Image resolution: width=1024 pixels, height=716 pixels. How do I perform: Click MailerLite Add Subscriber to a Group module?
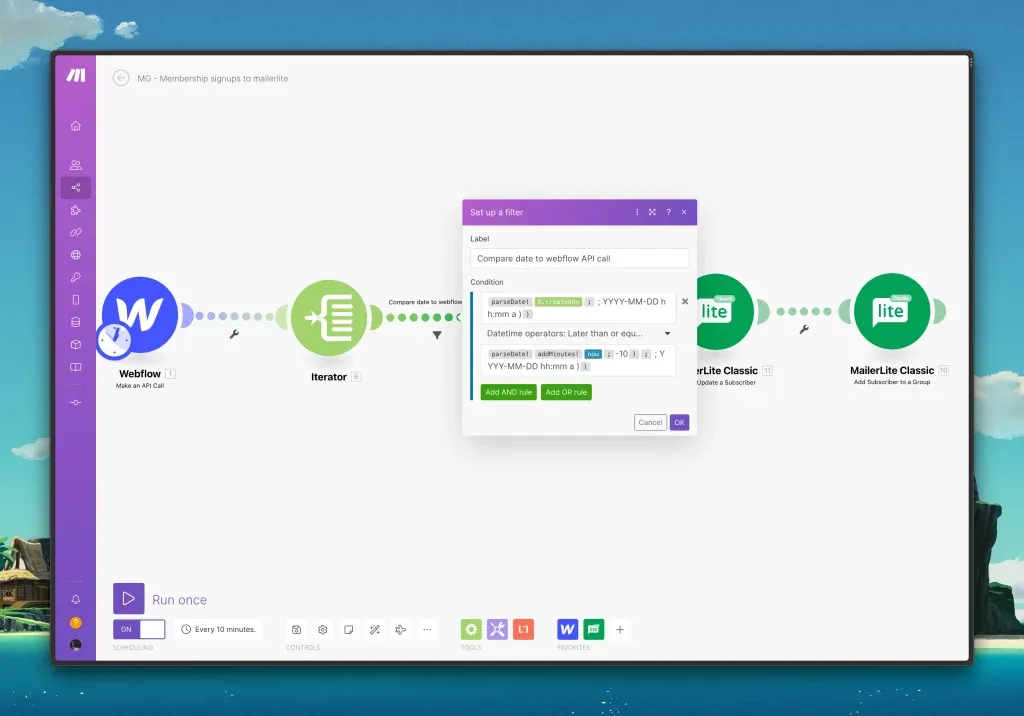(892, 312)
